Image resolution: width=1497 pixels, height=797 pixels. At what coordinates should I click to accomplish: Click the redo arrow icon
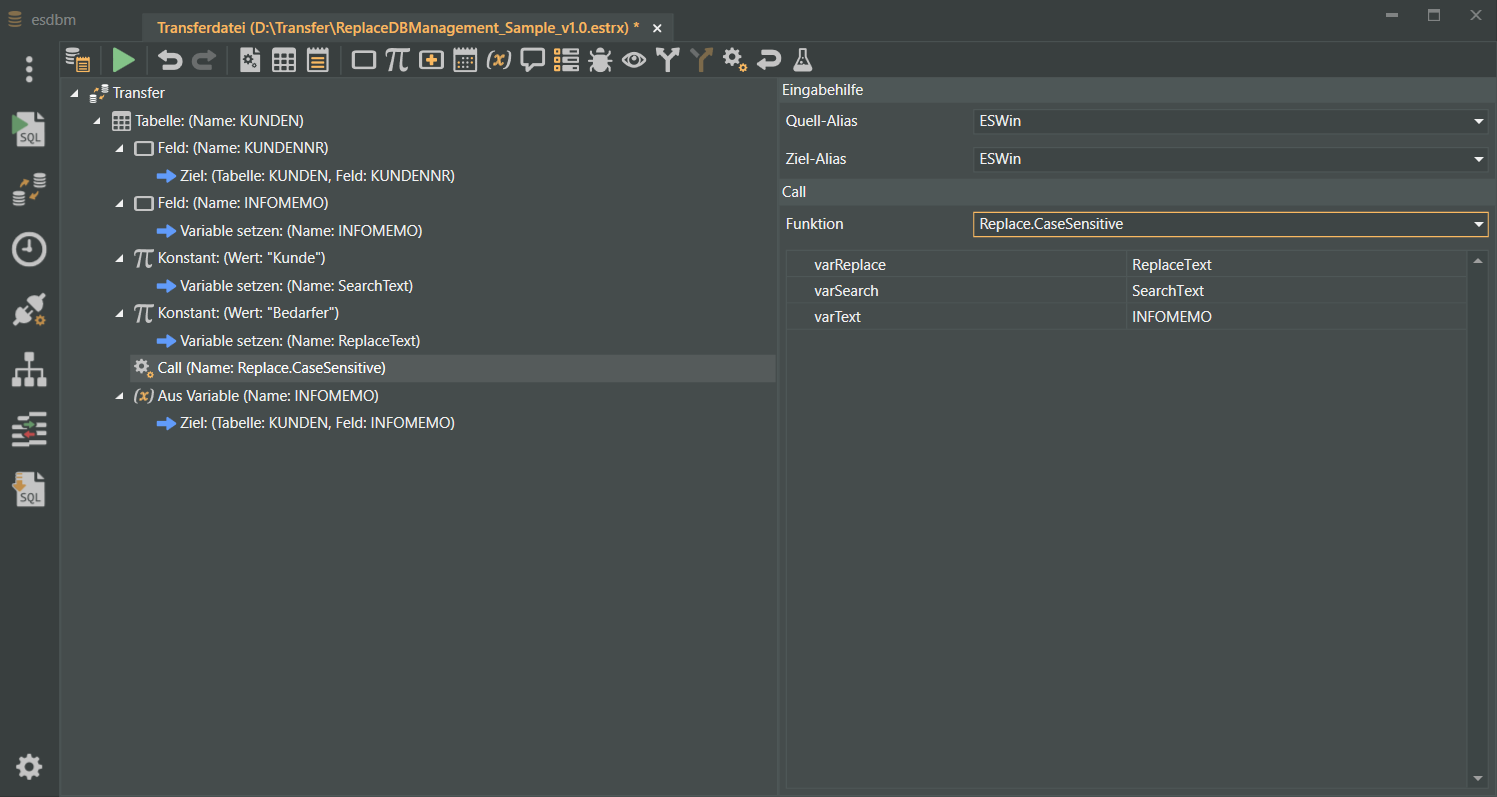pos(203,60)
